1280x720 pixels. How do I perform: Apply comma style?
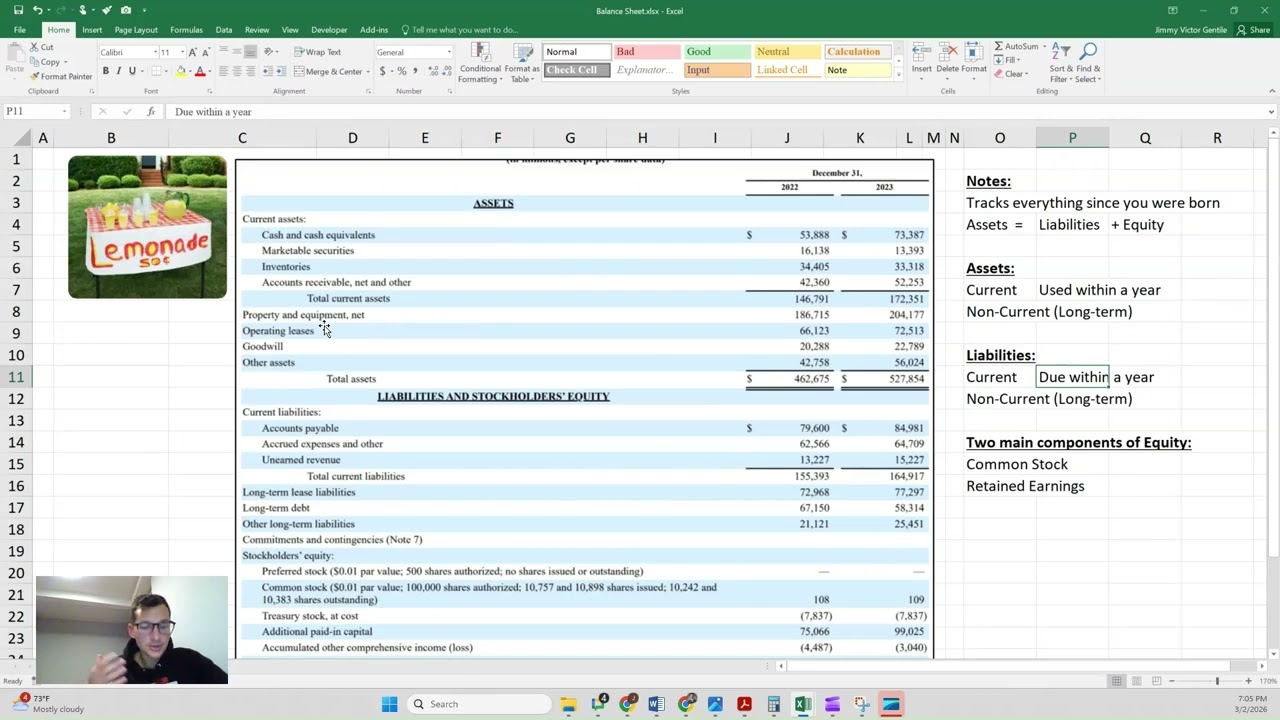(x=415, y=71)
